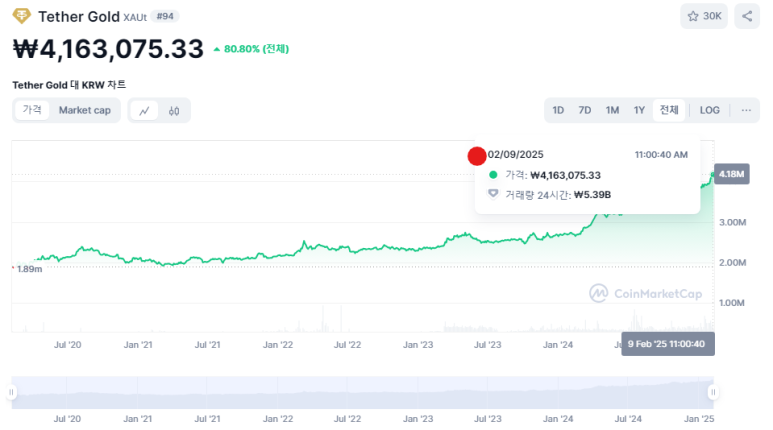
Task: Click the tooltip date 02/09/2025
Action: click(x=516, y=155)
